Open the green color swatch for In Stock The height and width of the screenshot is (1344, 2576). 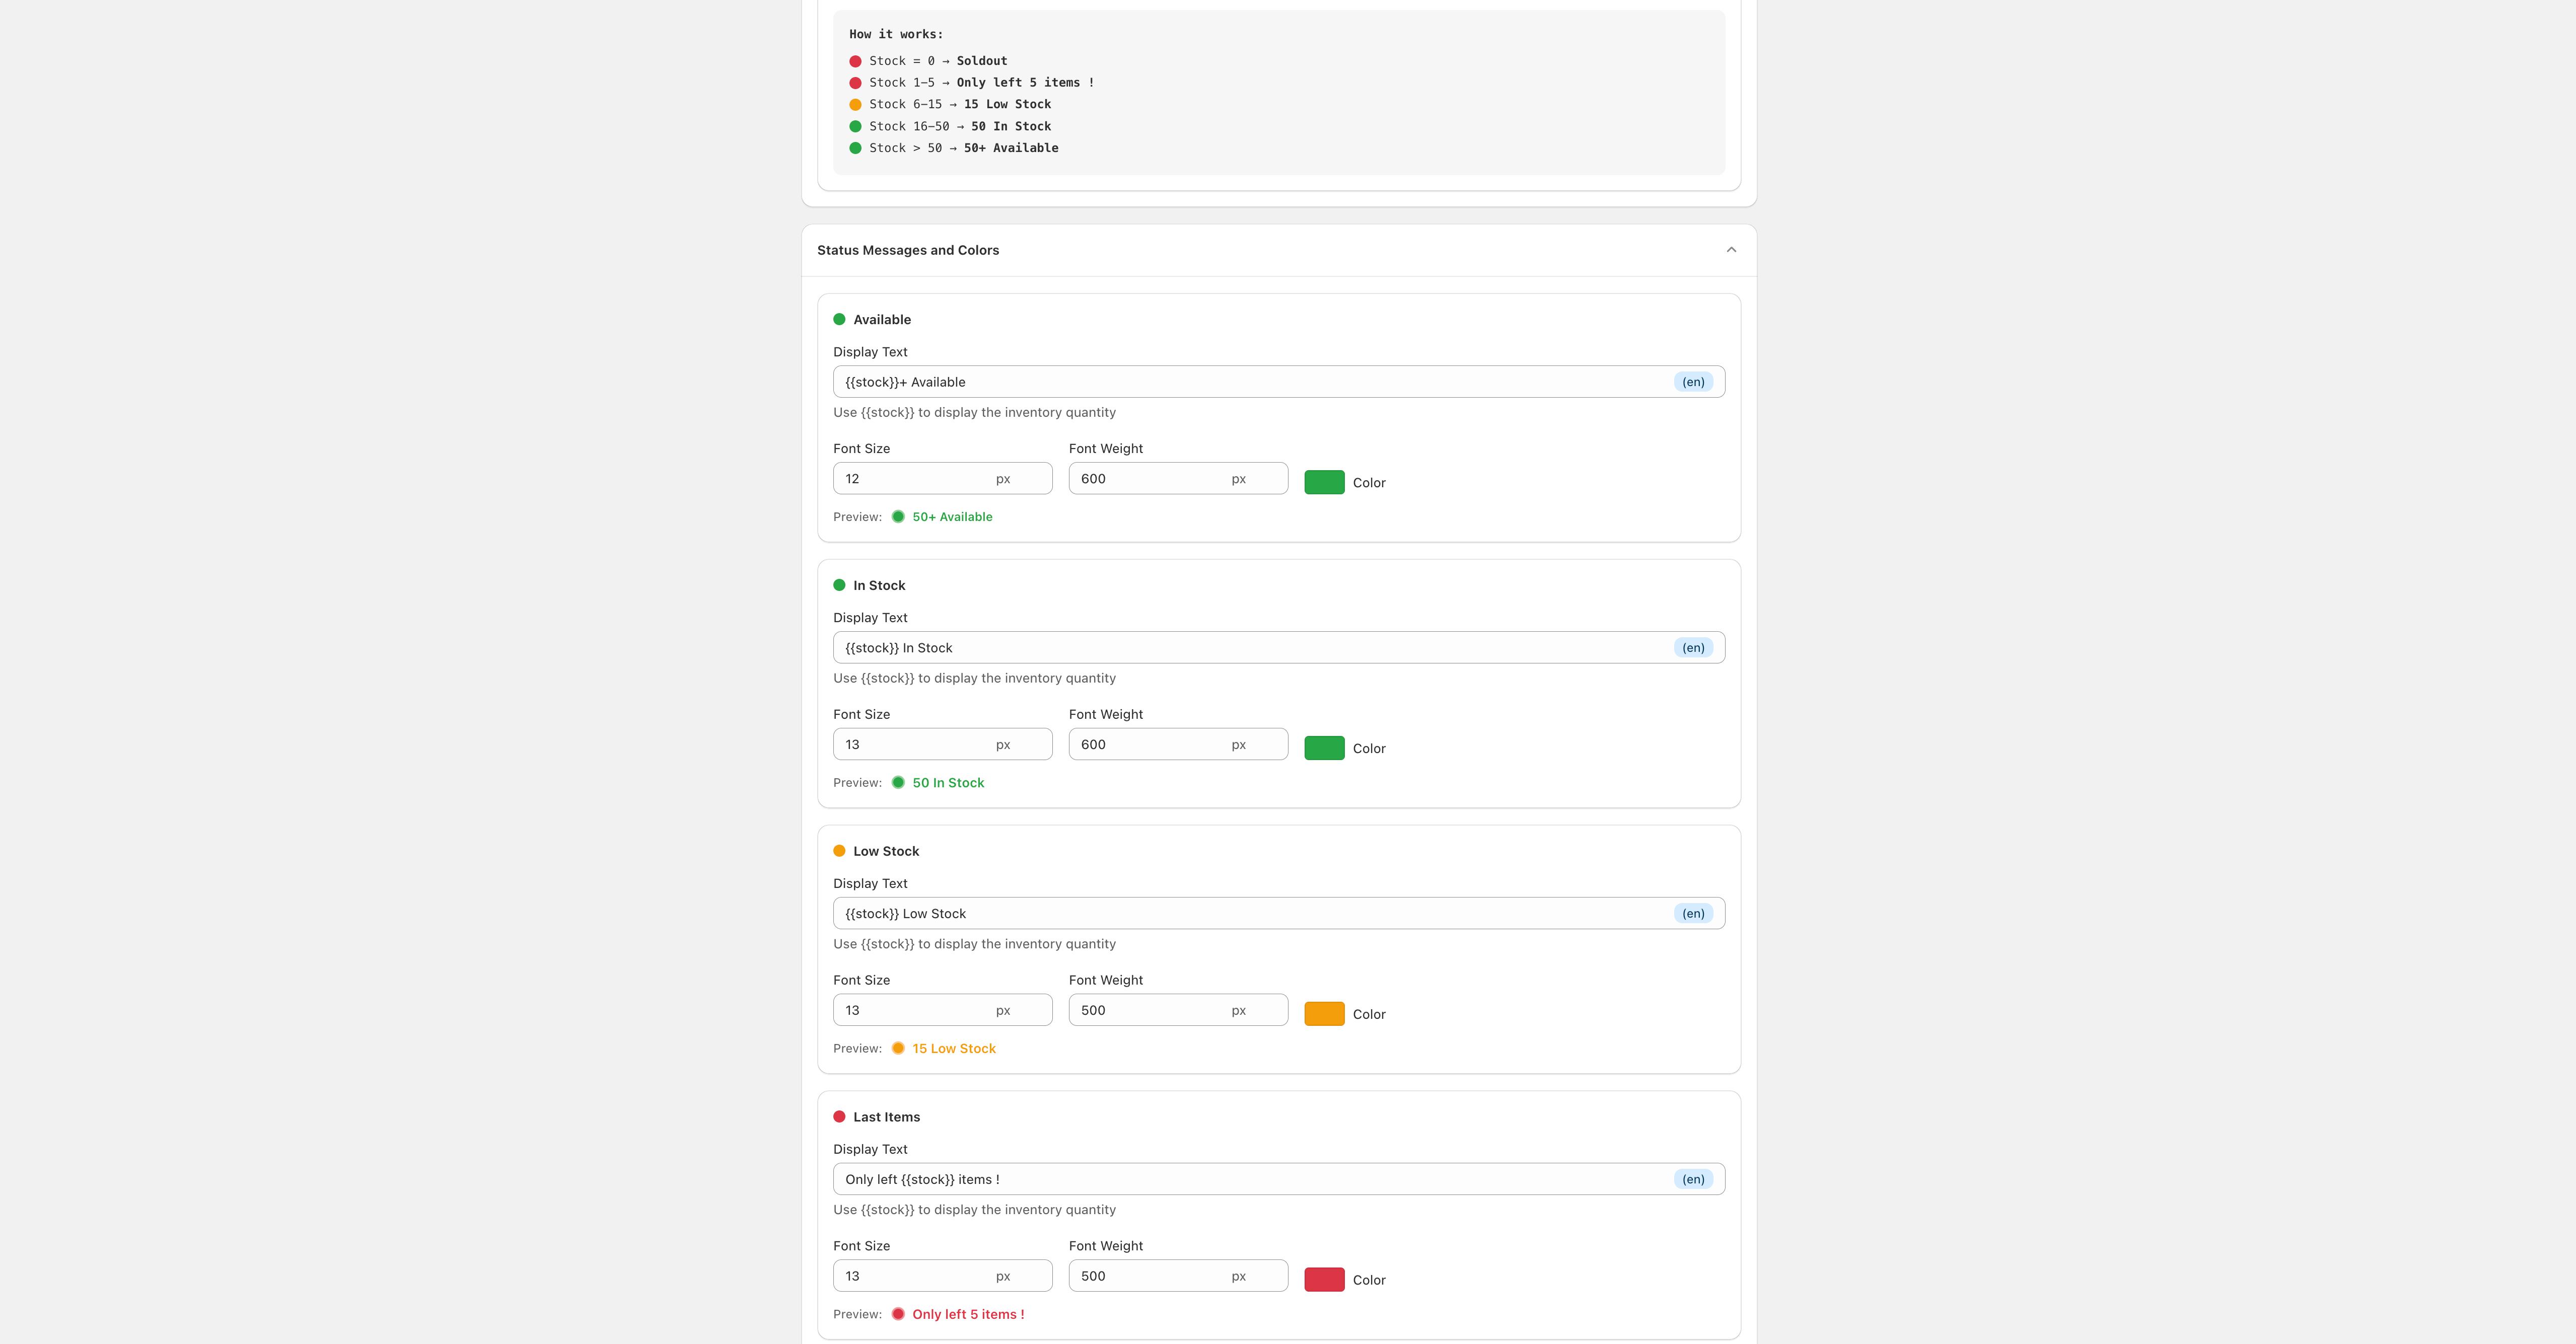1324,748
